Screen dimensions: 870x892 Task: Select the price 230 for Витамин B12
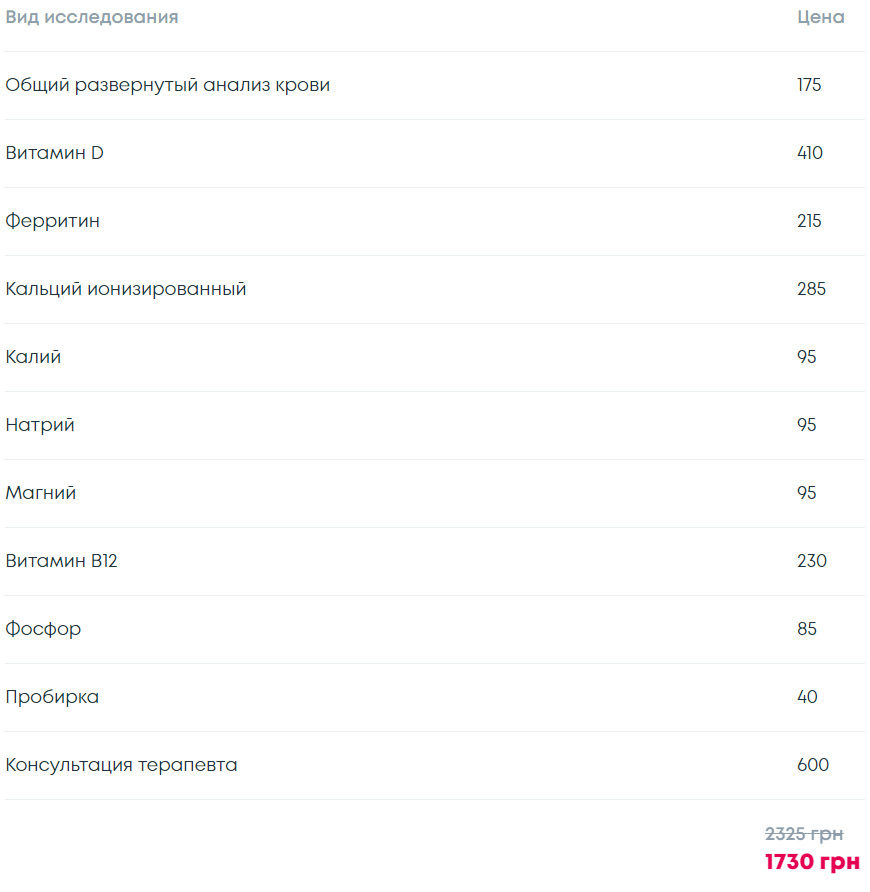tap(812, 561)
